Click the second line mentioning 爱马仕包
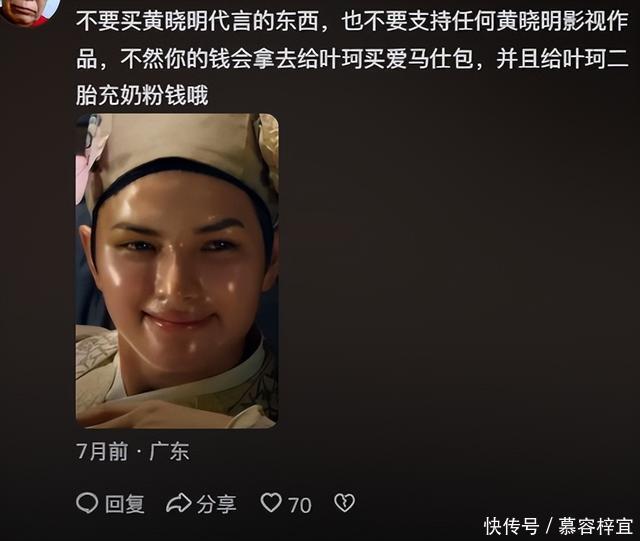The height and width of the screenshot is (541, 640). click(352, 58)
